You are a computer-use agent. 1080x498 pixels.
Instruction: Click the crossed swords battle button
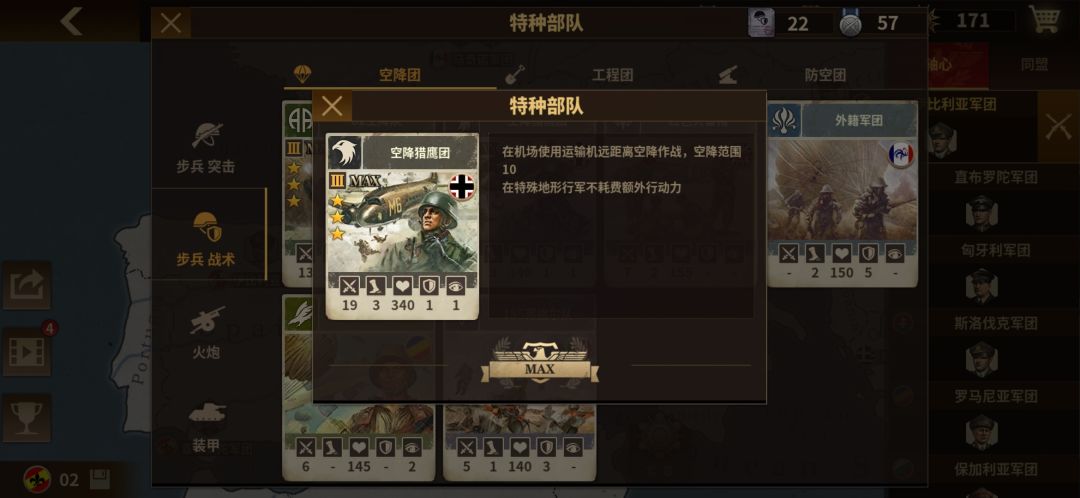click(1058, 127)
